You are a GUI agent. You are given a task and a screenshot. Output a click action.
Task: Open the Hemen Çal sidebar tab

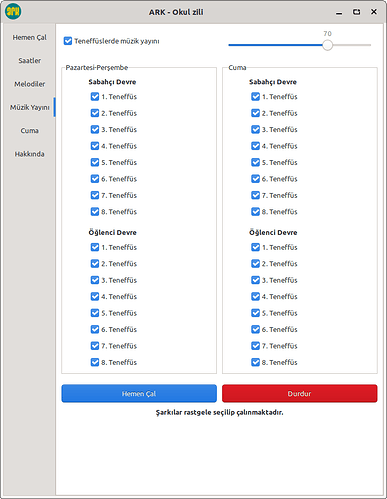click(x=29, y=37)
